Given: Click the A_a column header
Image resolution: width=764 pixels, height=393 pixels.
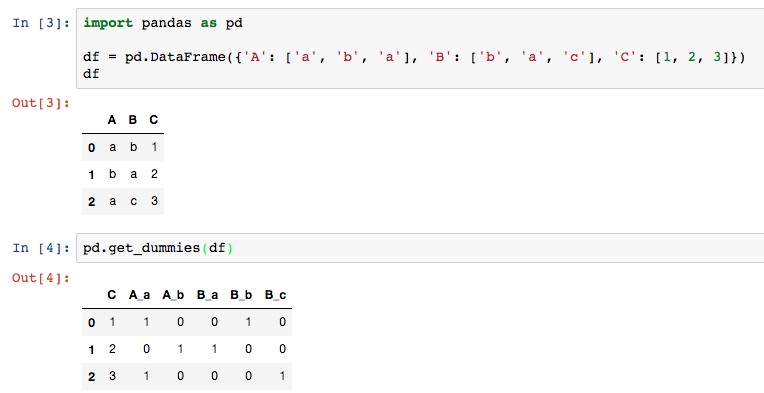Looking at the screenshot, I should 139,295.
